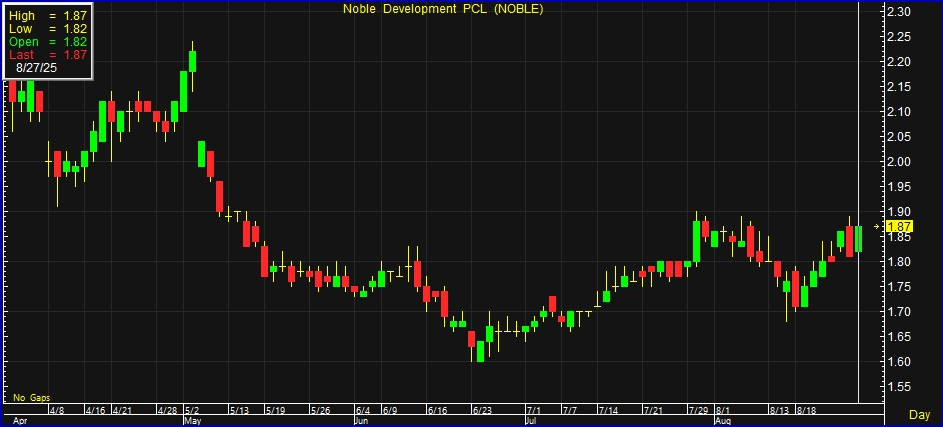The height and width of the screenshot is (427, 943).
Task: Click the 8/27/25 date in data box
Action: [x=37, y=69]
